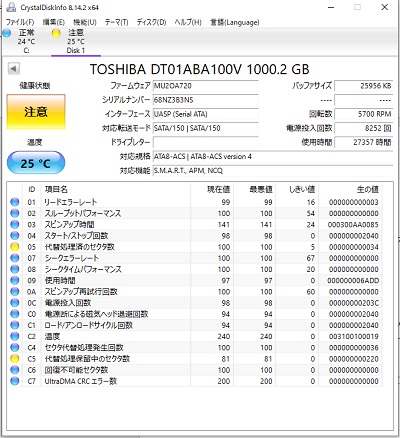Click the blue icon of row 09 使用時間
This screenshot has height=438, width=400.
coord(15,280)
